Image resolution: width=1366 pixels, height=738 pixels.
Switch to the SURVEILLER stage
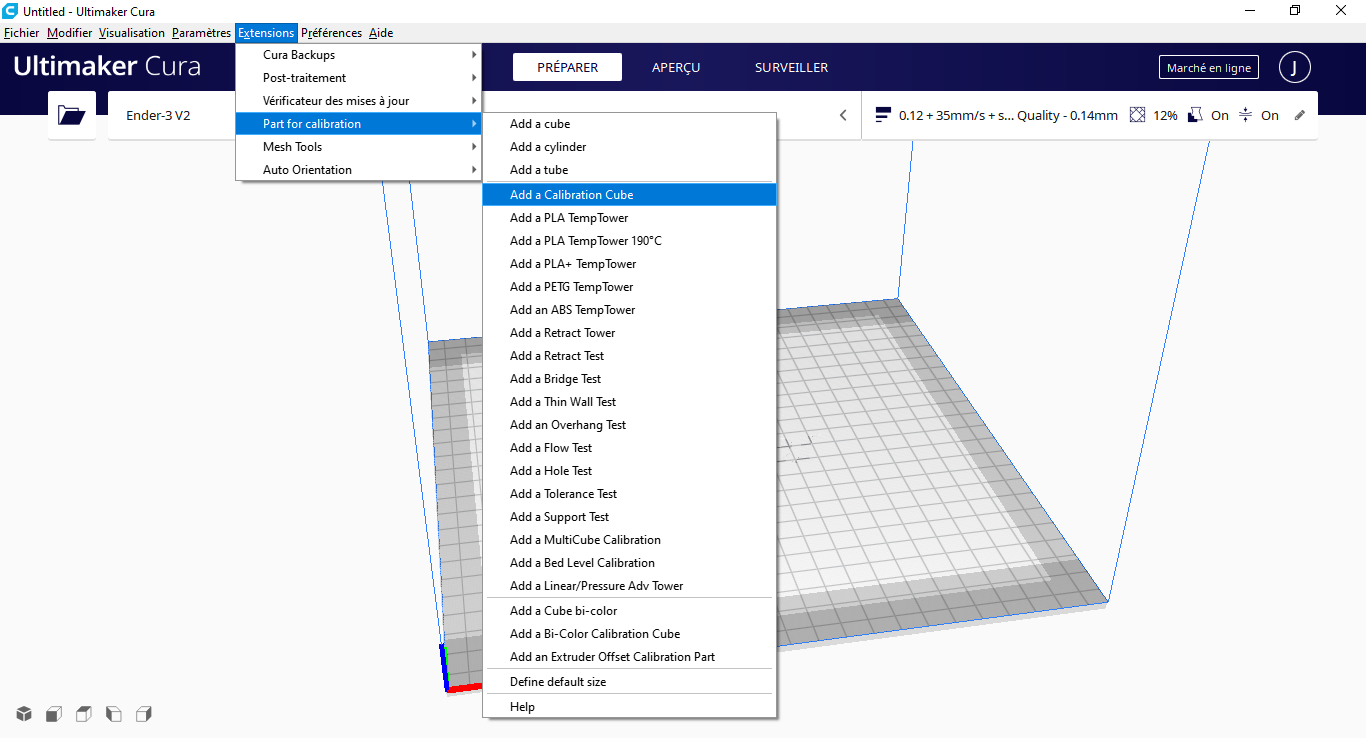tap(791, 68)
